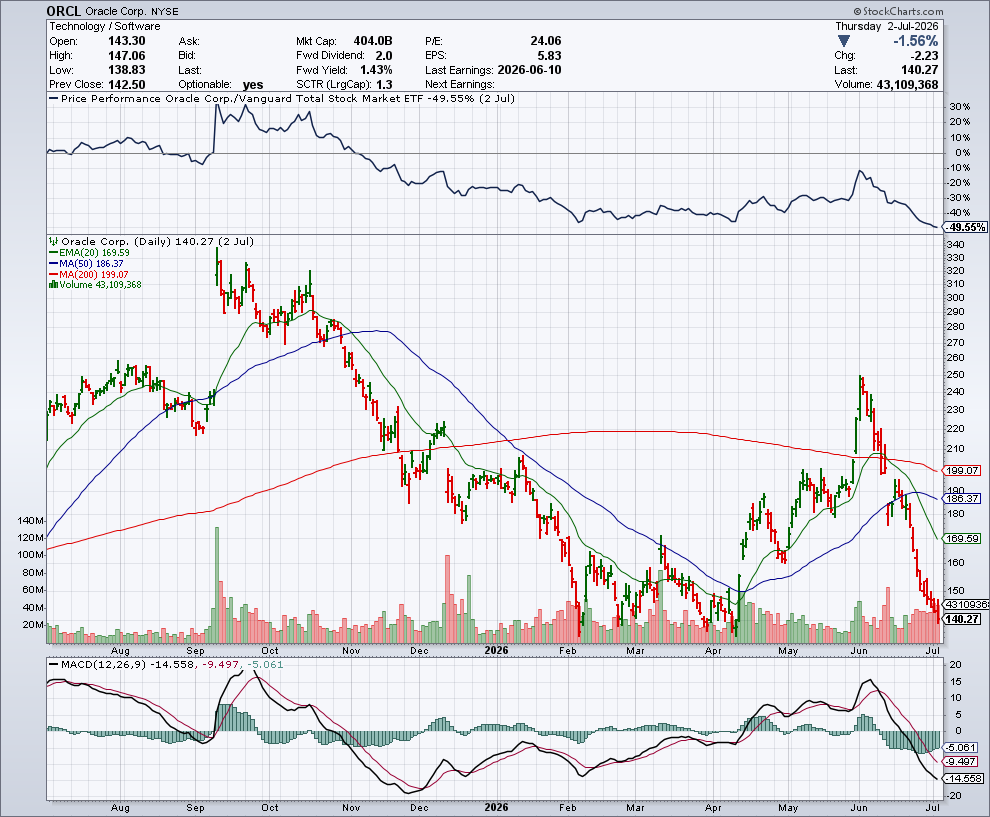Click the -49.55% tag on performance axis
990x817 pixels.
click(x=965, y=227)
